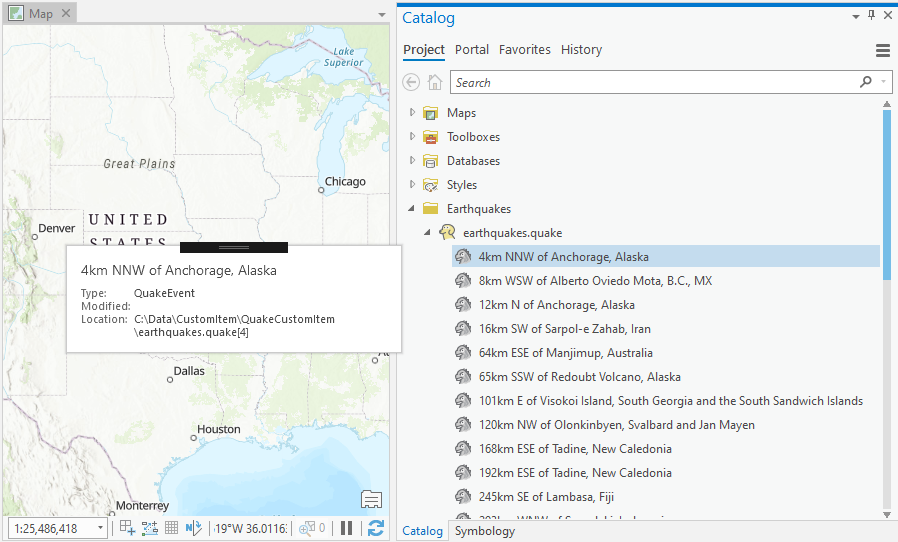Click the Toolboxes folder icon
The image size is (898, 542).
431,137
